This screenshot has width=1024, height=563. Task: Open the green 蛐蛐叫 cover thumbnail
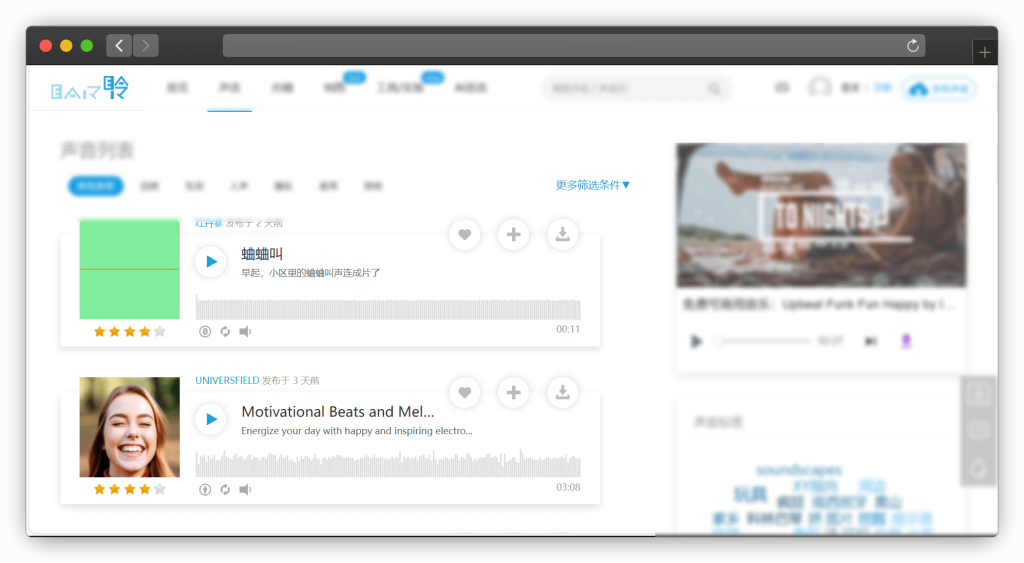129,269
